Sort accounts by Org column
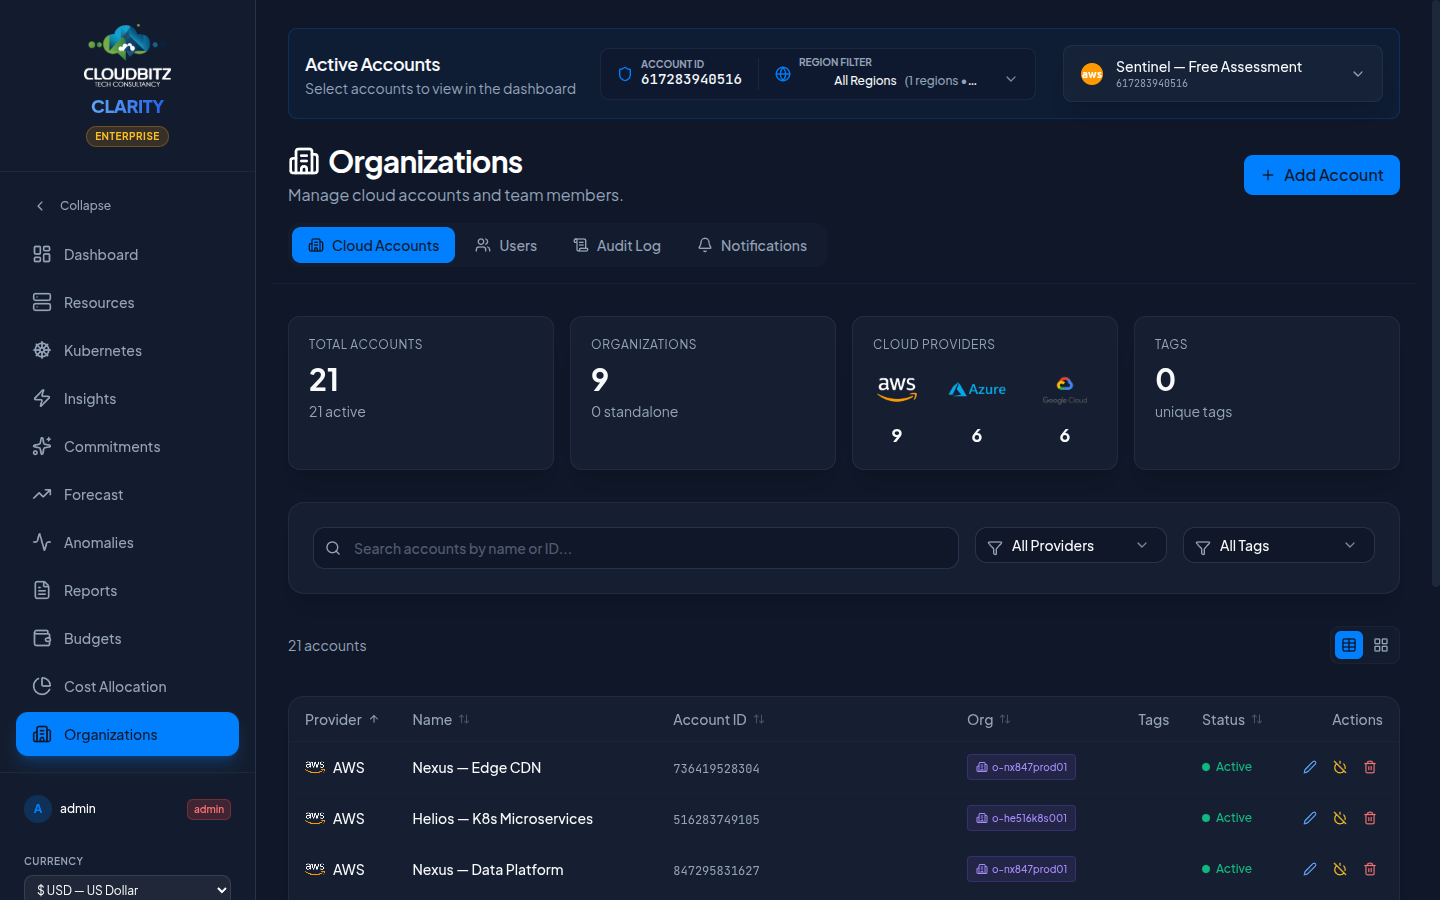The height and width of the screenshot is (900, 1440). coord(989,719)
